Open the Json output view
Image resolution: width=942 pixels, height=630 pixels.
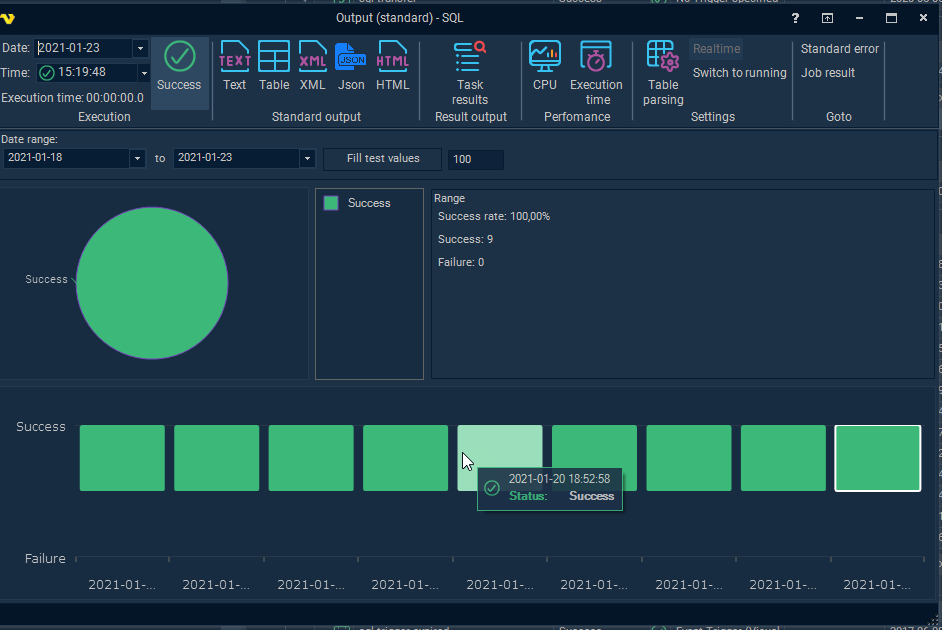[351, 68]
